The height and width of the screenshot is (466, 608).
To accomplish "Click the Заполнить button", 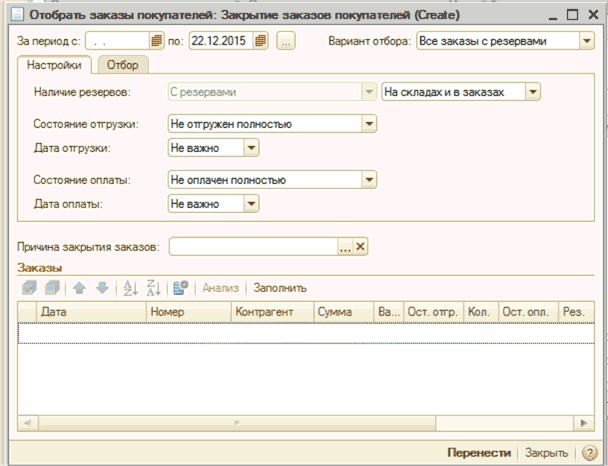I will (280, 288).
